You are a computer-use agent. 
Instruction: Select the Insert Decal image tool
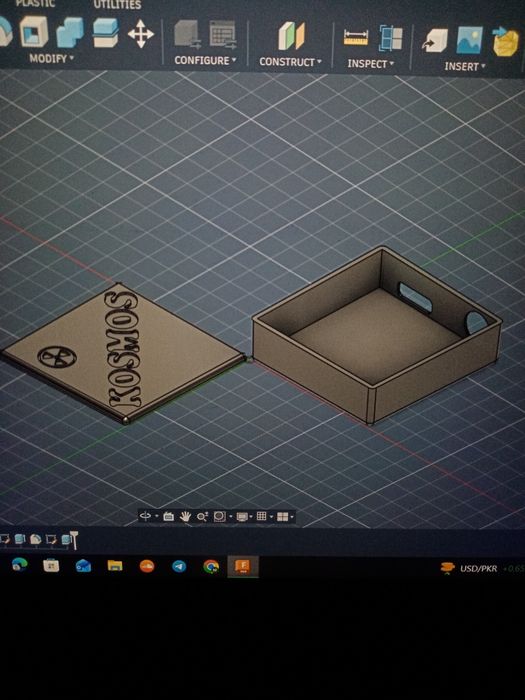[x=470, y=40]
